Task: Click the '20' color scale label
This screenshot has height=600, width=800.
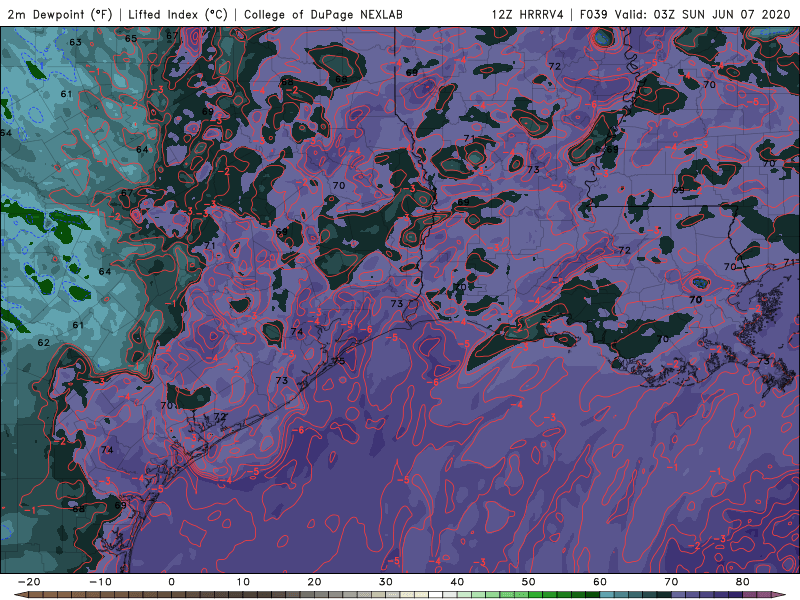Action: (314, 582)
